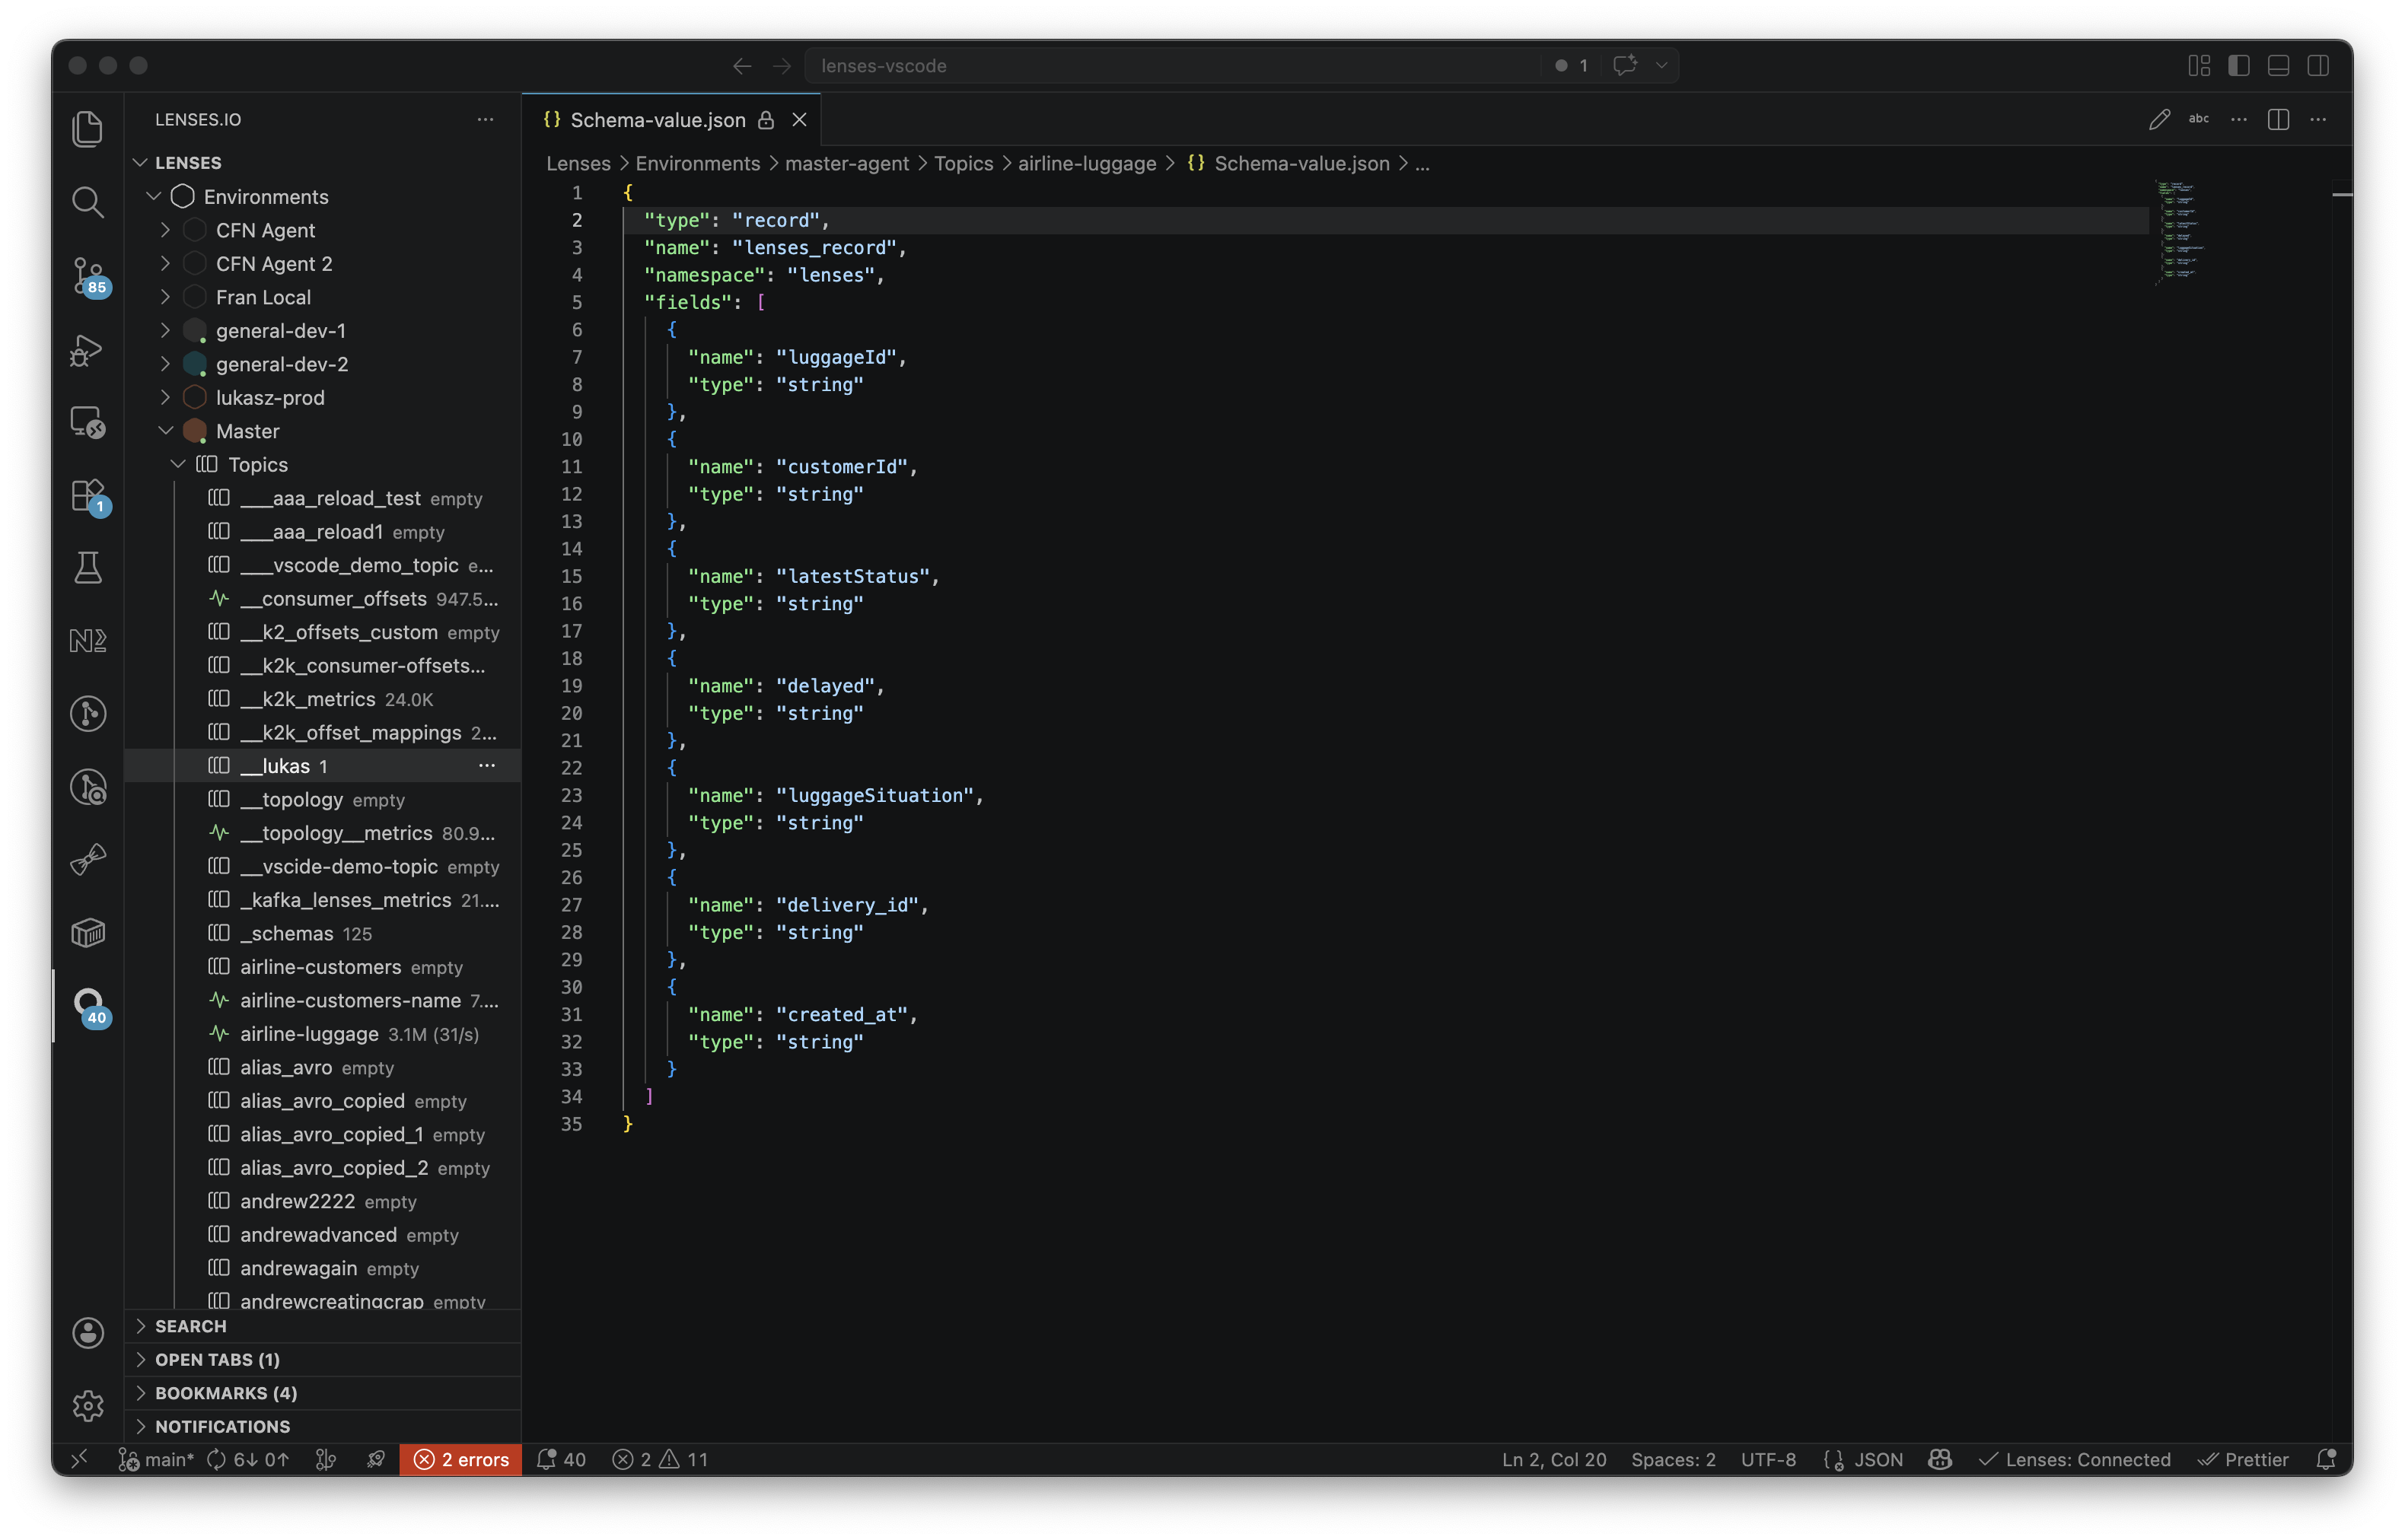Collapse the Master environment

[166, 431]
